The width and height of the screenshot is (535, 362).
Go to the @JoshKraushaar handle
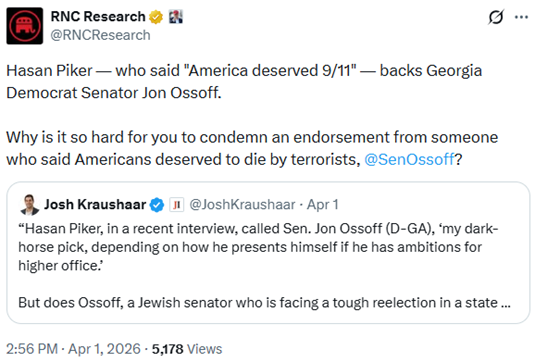(x=242, y=205)
